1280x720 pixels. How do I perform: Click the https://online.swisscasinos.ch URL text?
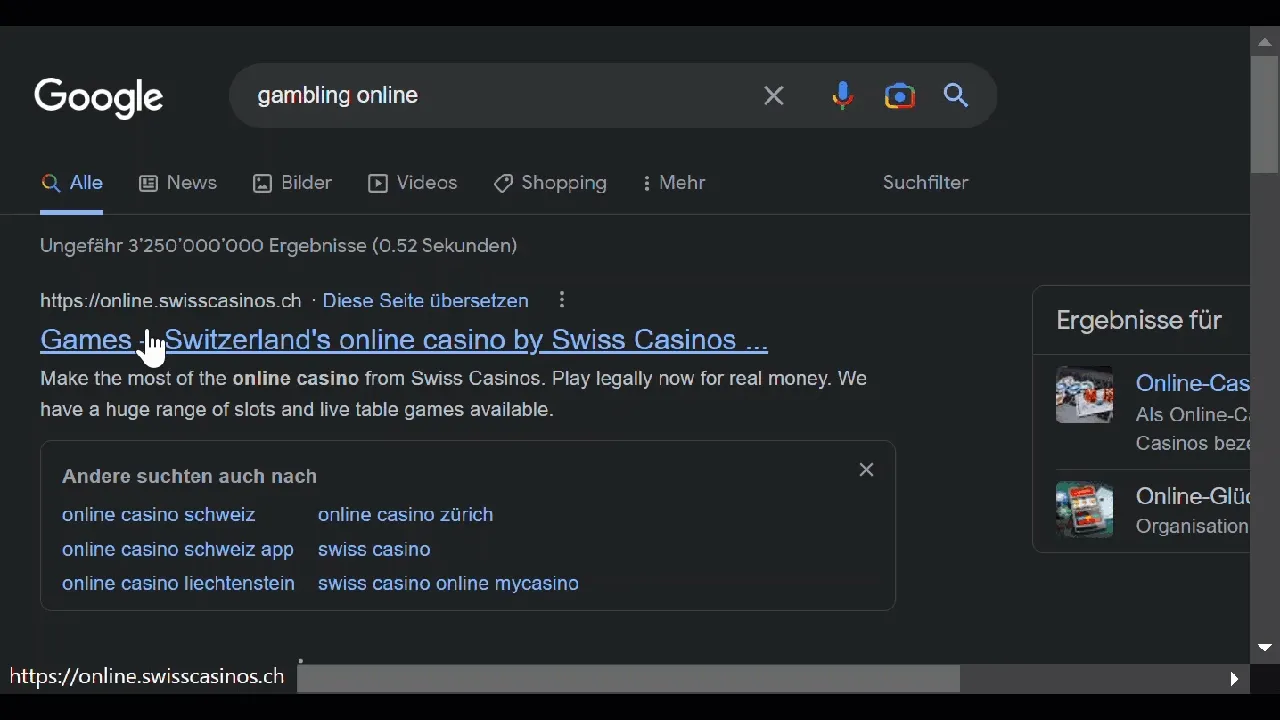pos(170,301)
